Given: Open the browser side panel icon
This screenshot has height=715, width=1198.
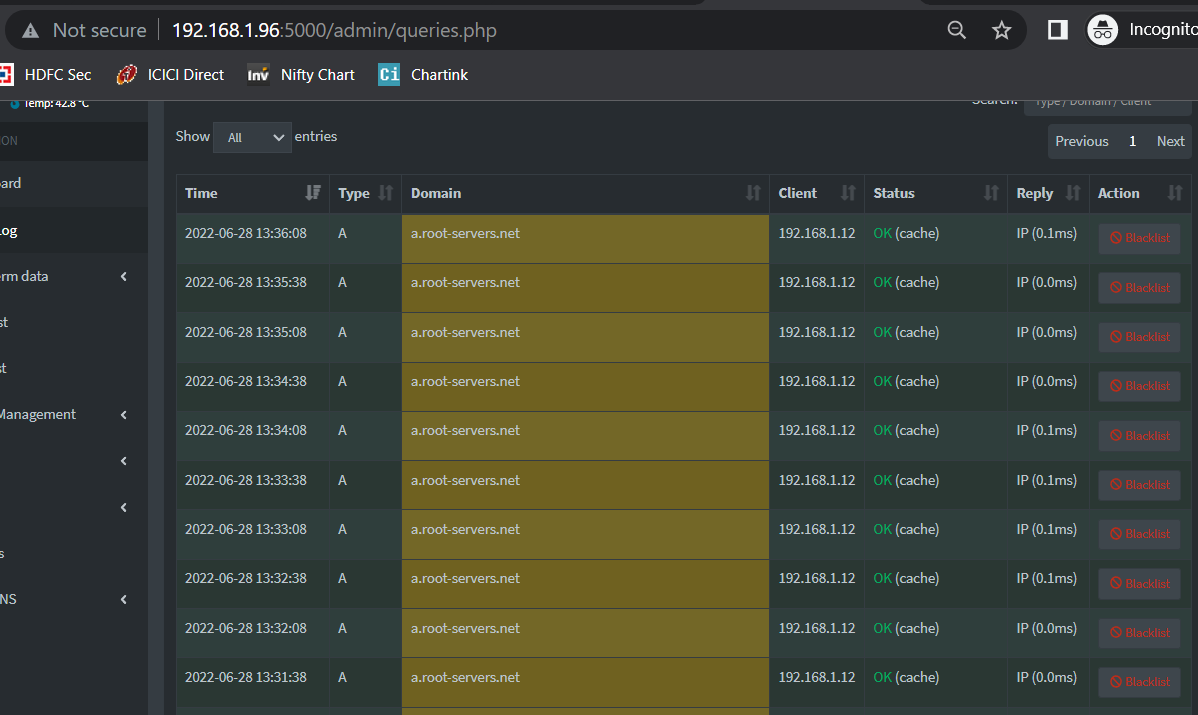Looking at the screenshot, I should [x=1057, y=30].
